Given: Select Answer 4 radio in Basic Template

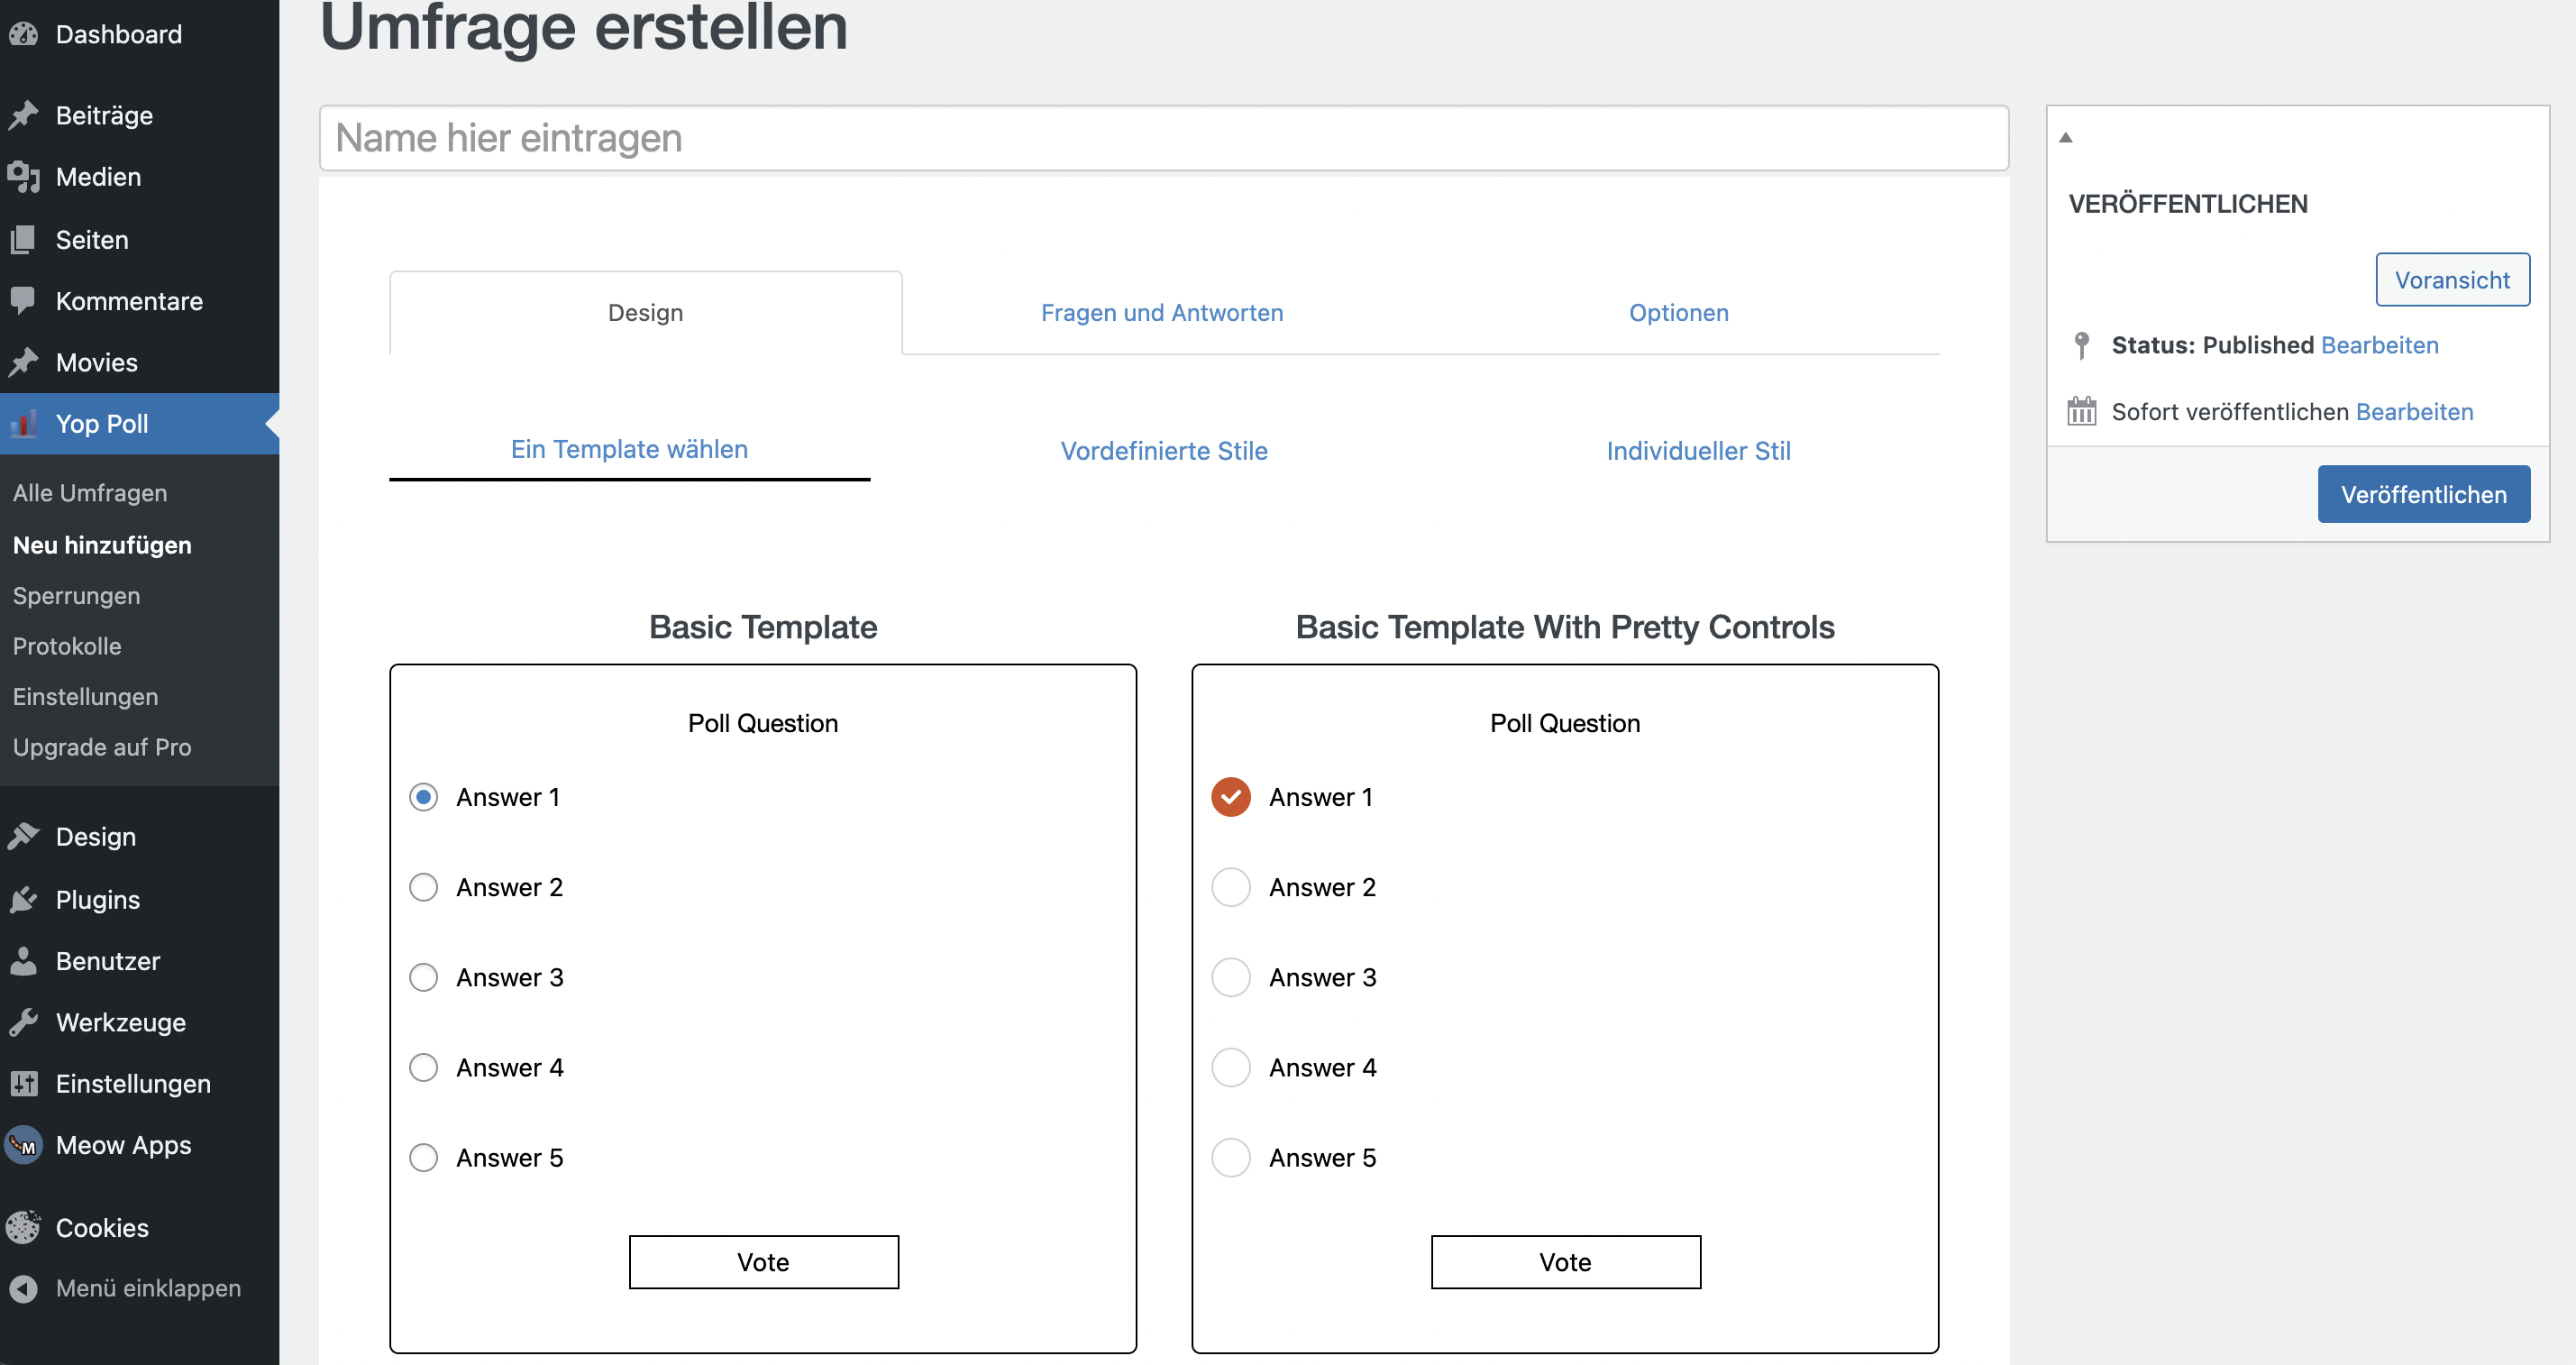Looking at the screenshot, I should (x=423, y=1067).
